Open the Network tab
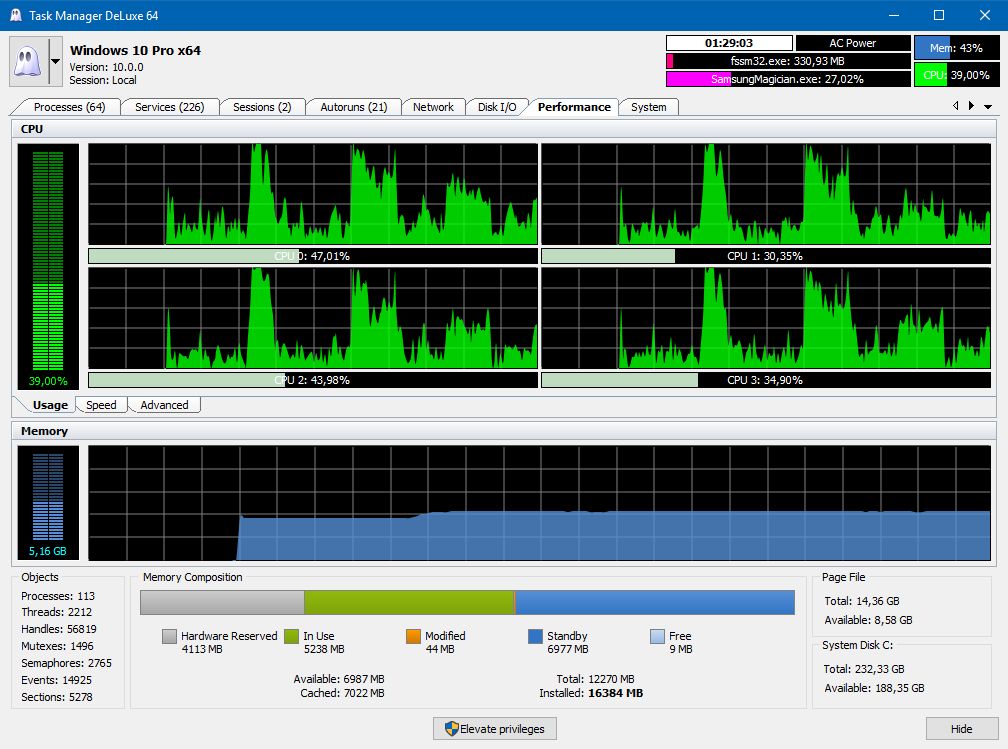This screenshot has height=749, width=1008. click(x=433, y=107)
